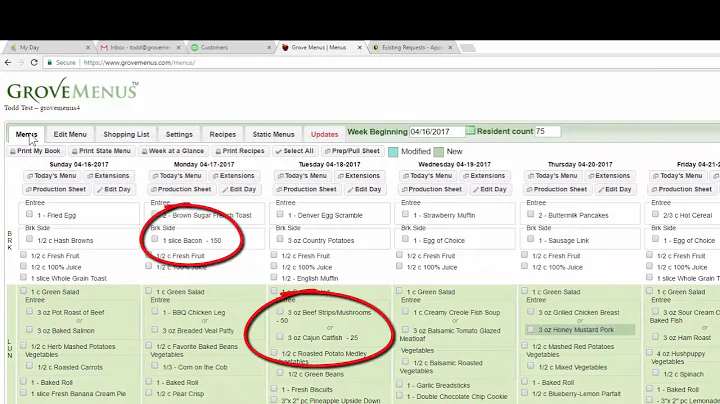Click the Print My Book button
Image resolution: width=720 pixels, height=404 pixels.
point(35,151)
